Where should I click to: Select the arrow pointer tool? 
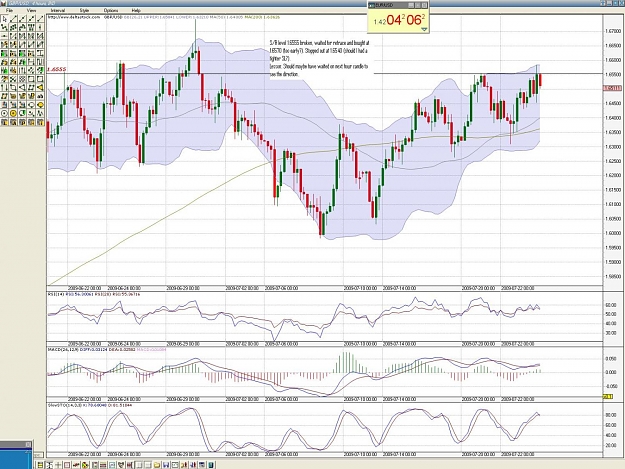click(4, 19)
